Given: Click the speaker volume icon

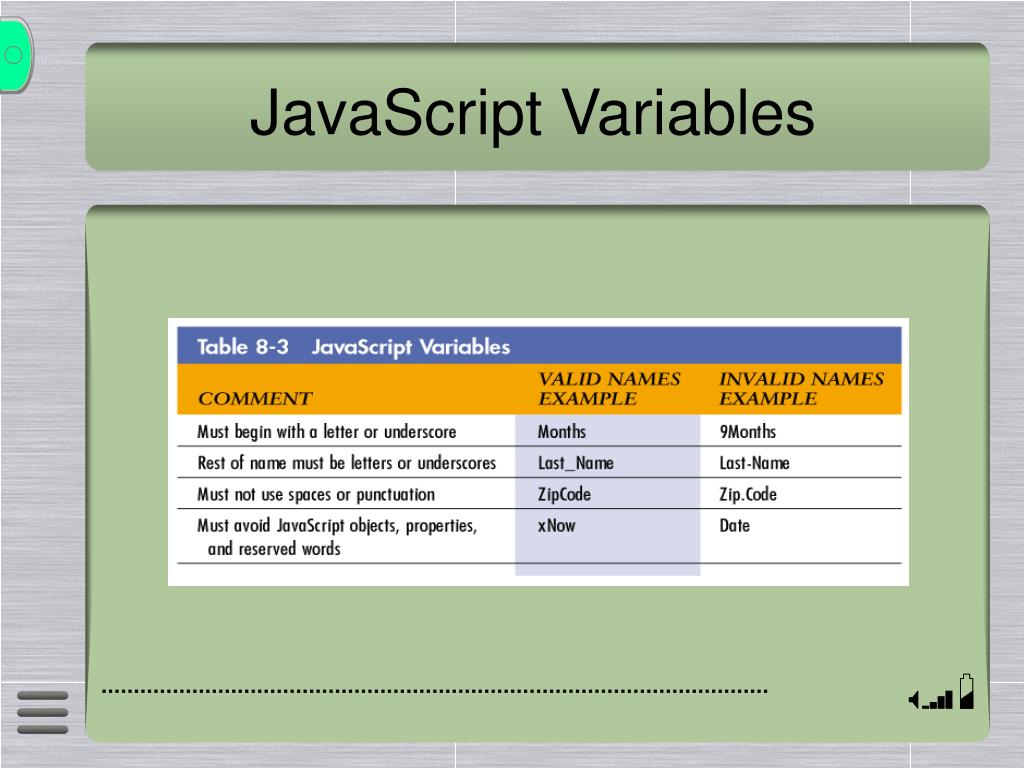Looking at the screenshot, I should 914,700.
